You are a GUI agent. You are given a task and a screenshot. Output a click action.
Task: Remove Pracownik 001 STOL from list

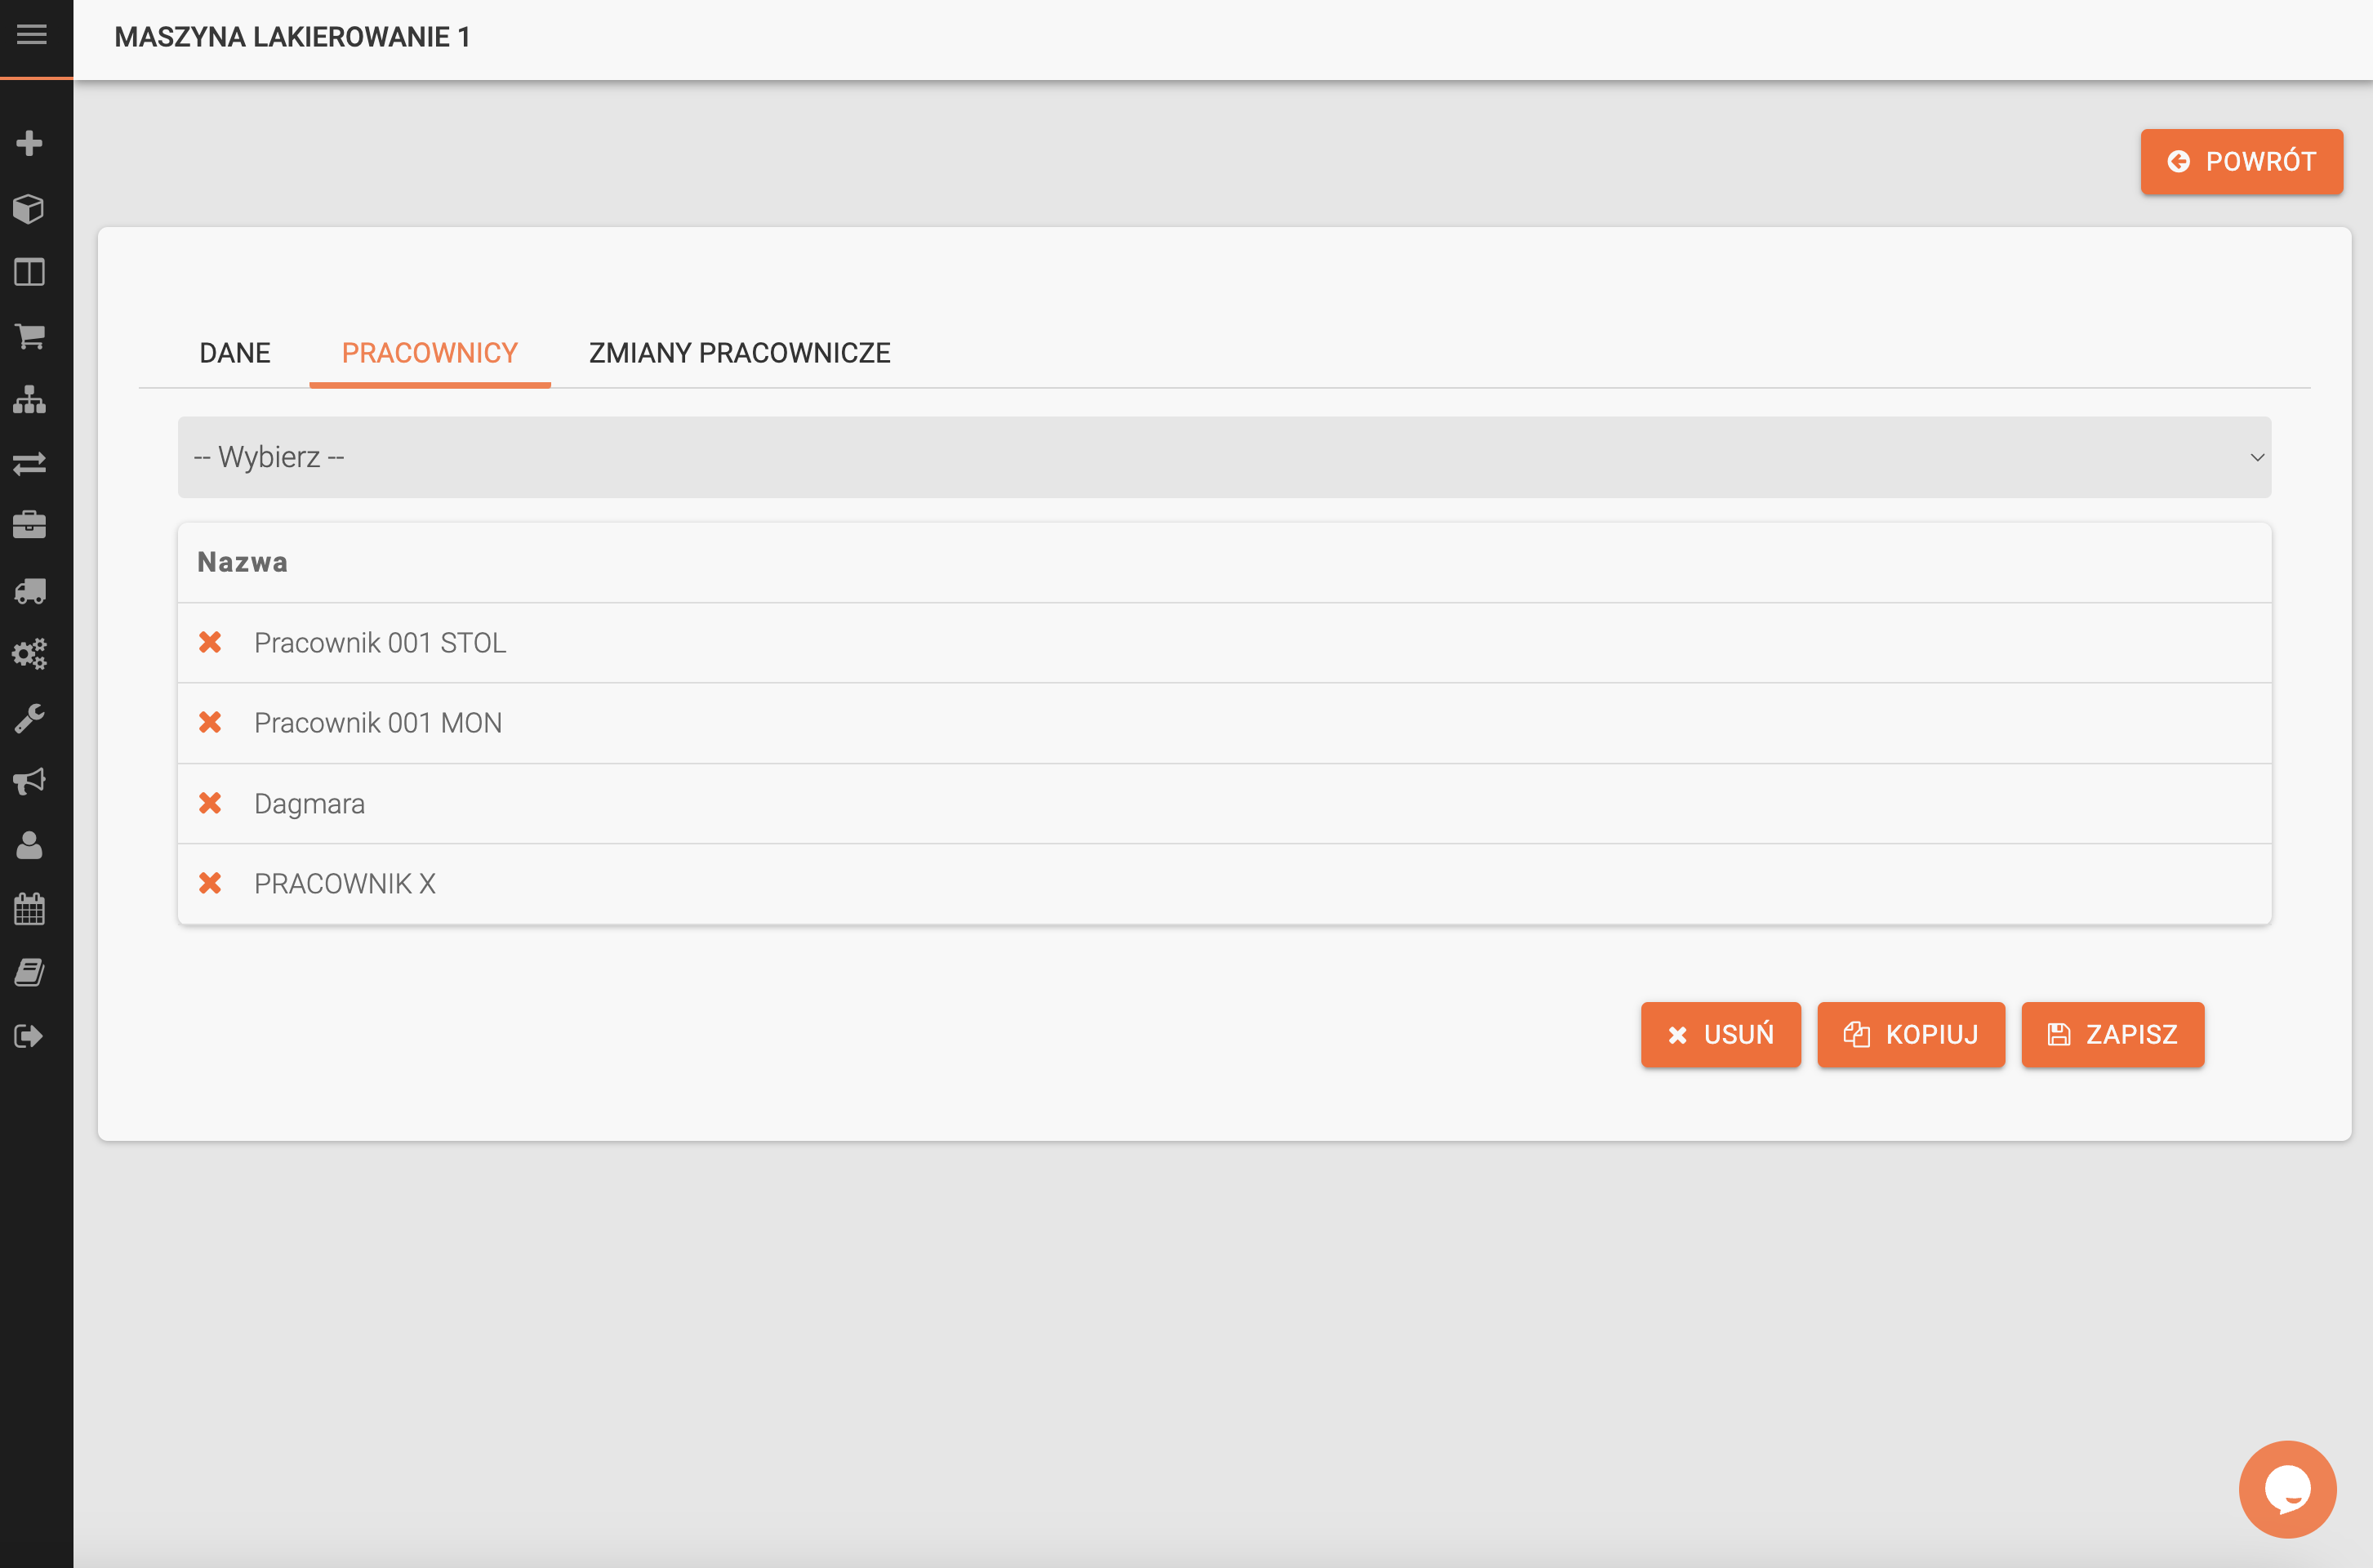(210, 642)
